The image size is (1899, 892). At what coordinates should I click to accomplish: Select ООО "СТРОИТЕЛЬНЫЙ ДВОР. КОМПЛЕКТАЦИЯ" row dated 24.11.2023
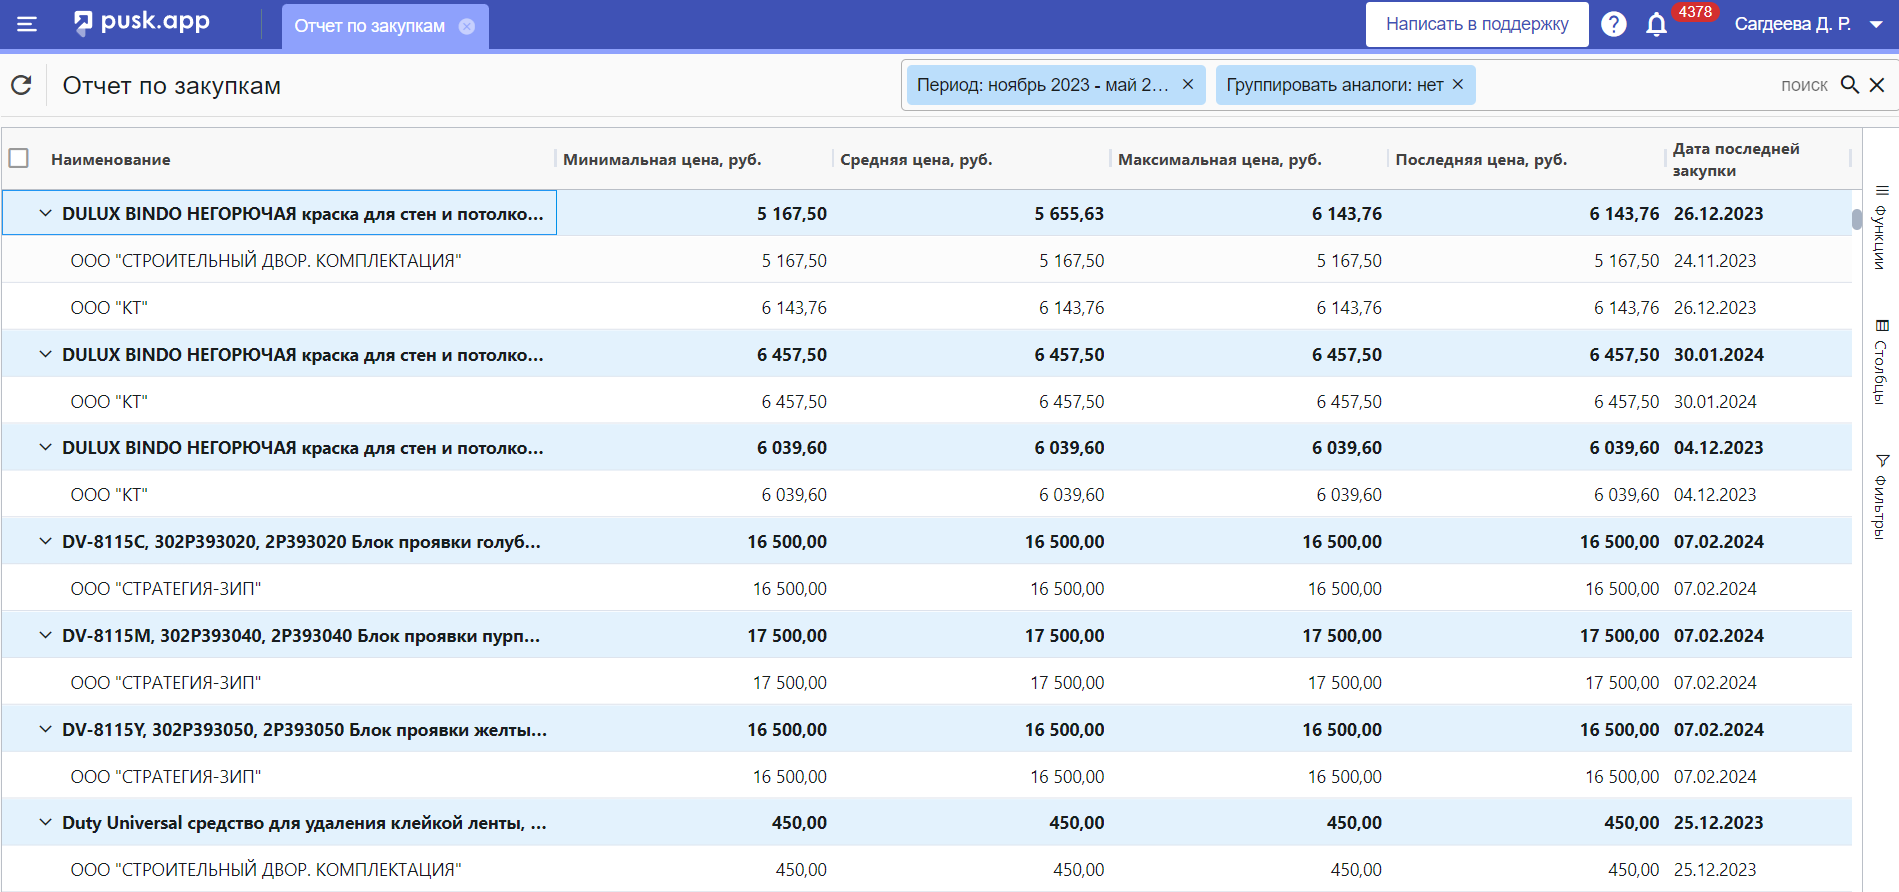click(x=926, y=260)
